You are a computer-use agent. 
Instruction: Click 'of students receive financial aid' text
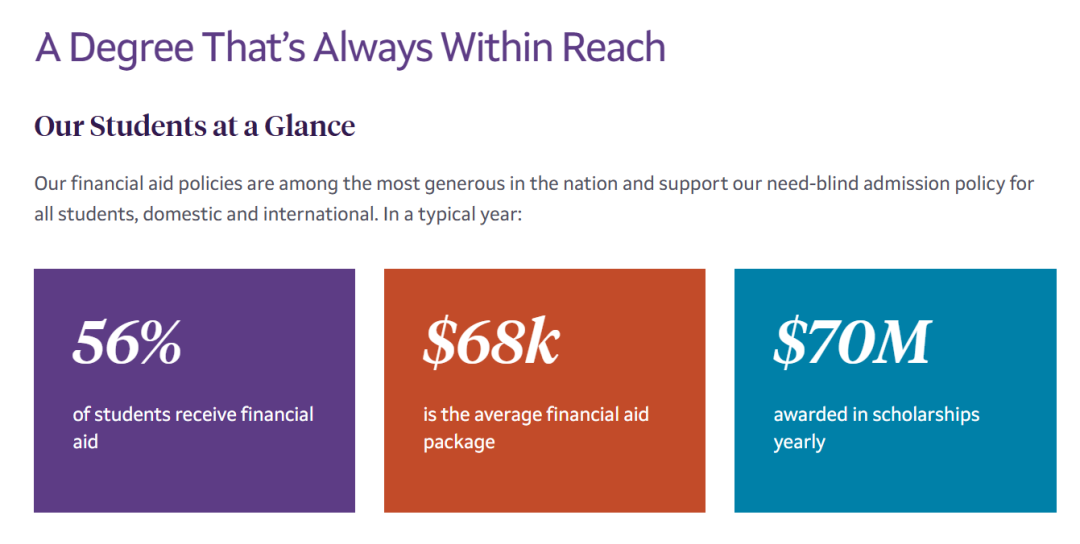[193, 428]
